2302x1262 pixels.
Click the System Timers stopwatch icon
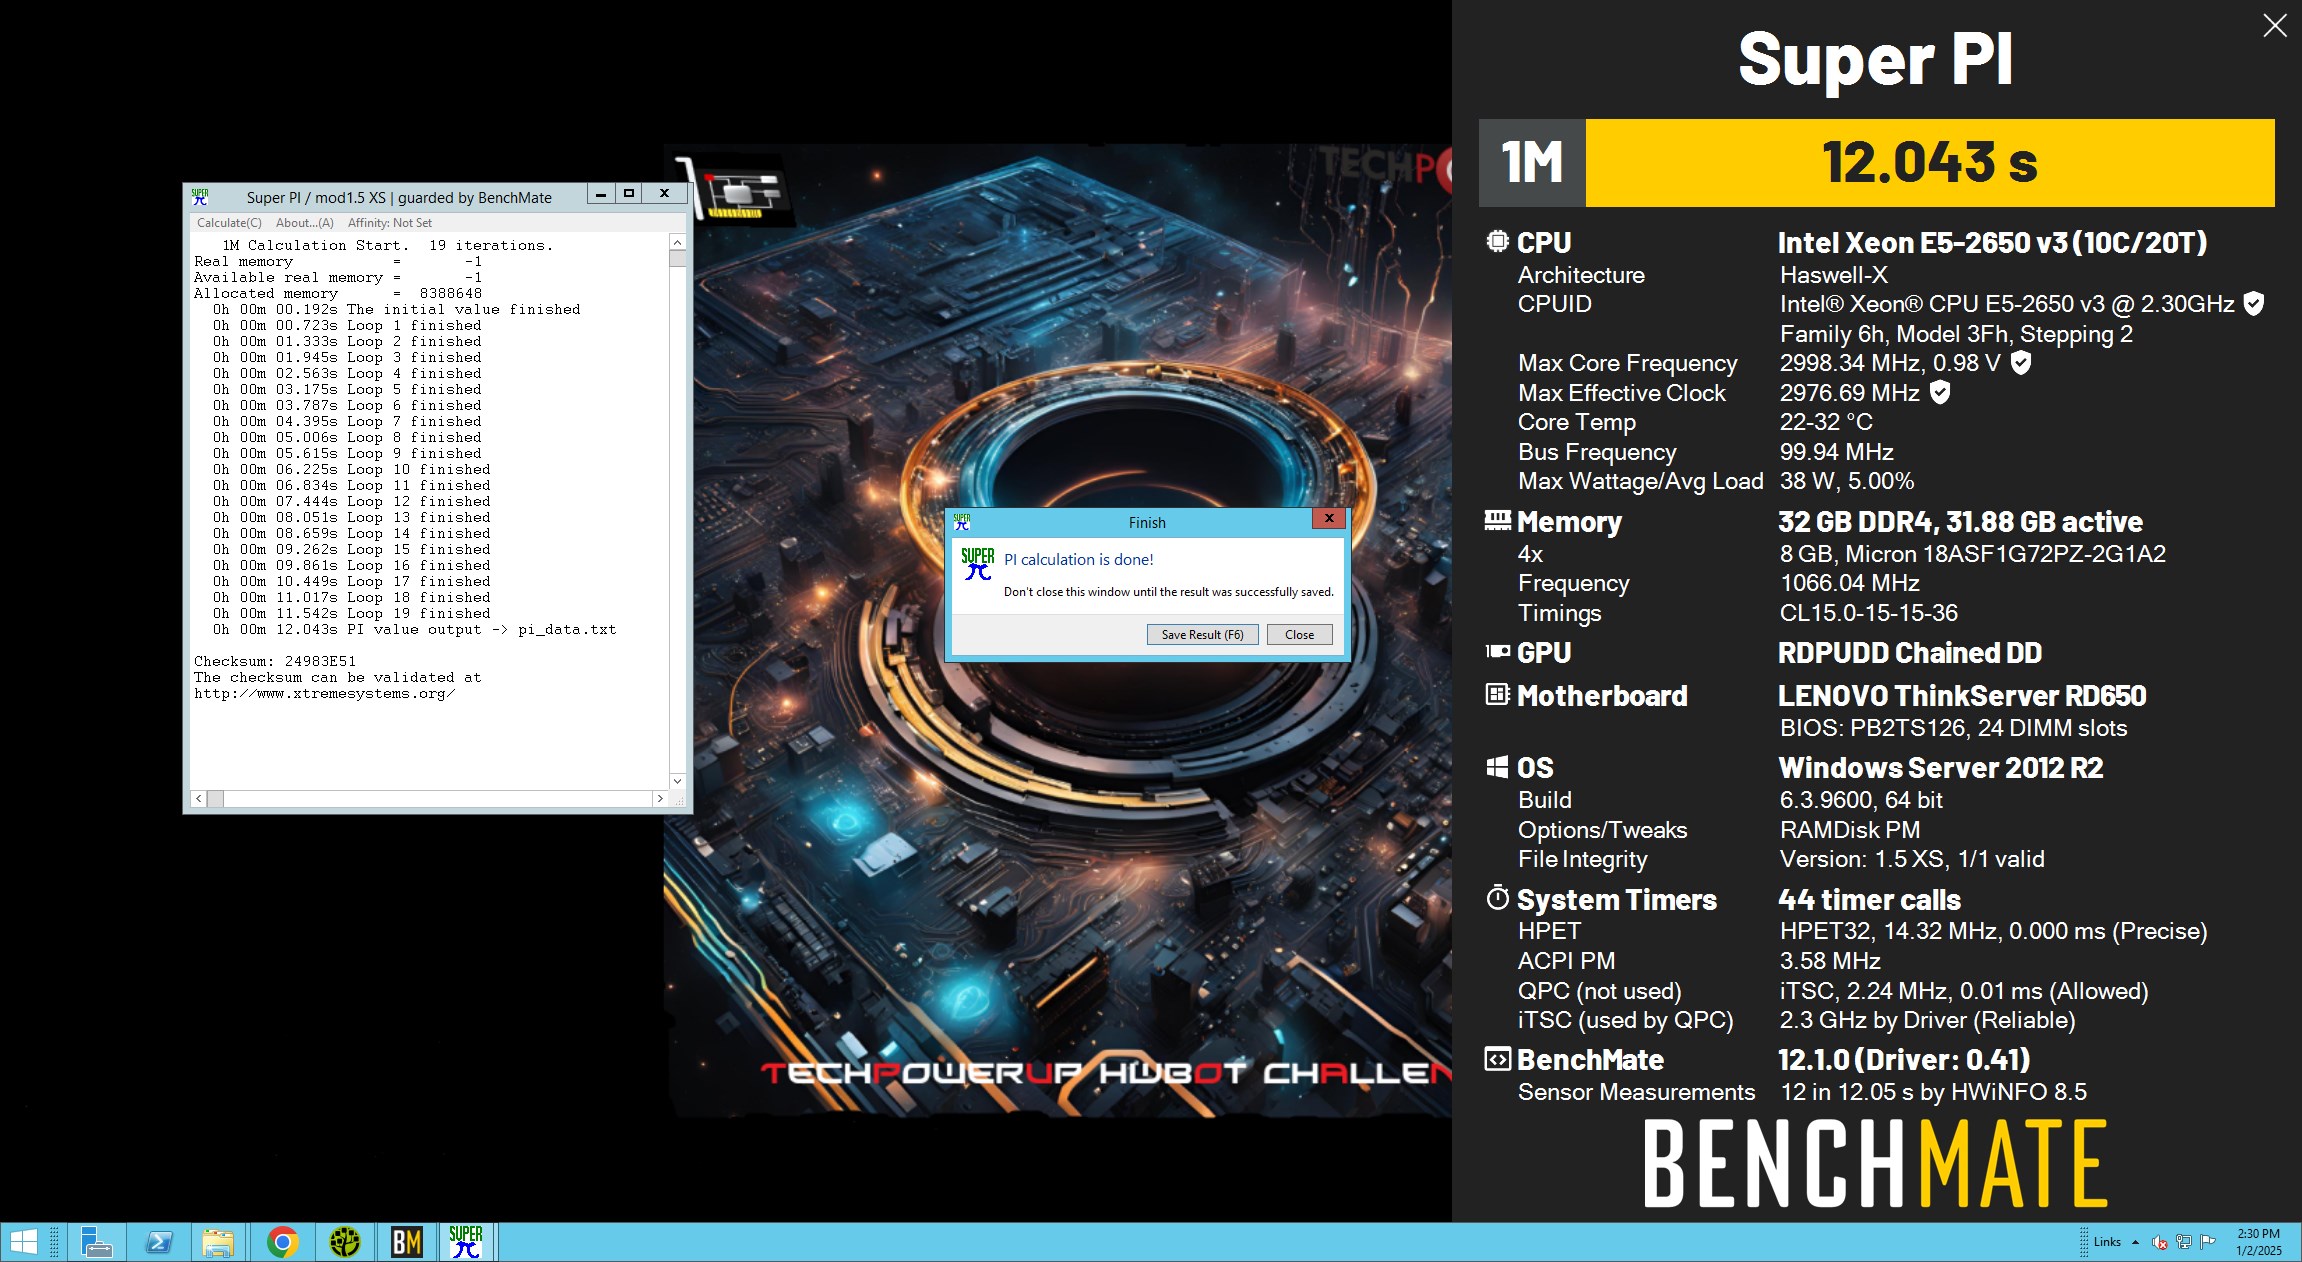pos(1497,897)
